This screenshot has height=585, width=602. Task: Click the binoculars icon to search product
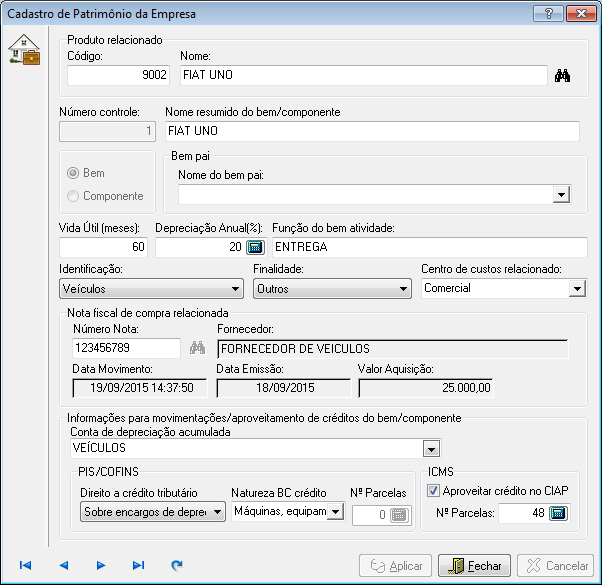562,75
